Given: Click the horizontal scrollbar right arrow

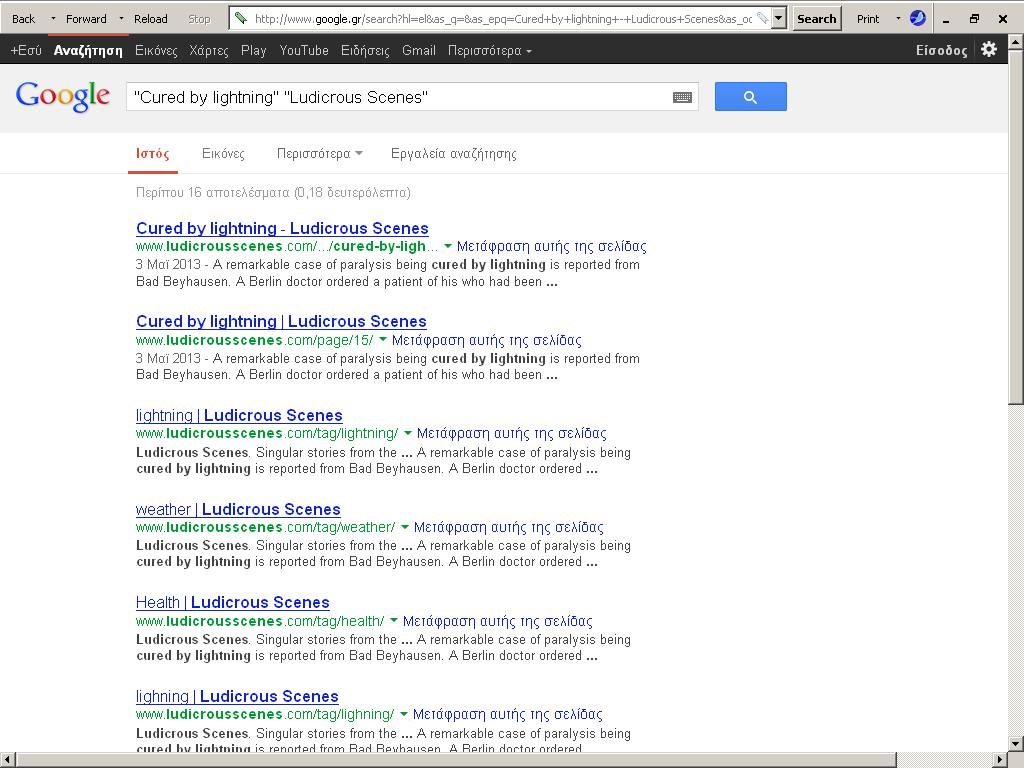Looking at the screenshot, I should pos(1000,760).
